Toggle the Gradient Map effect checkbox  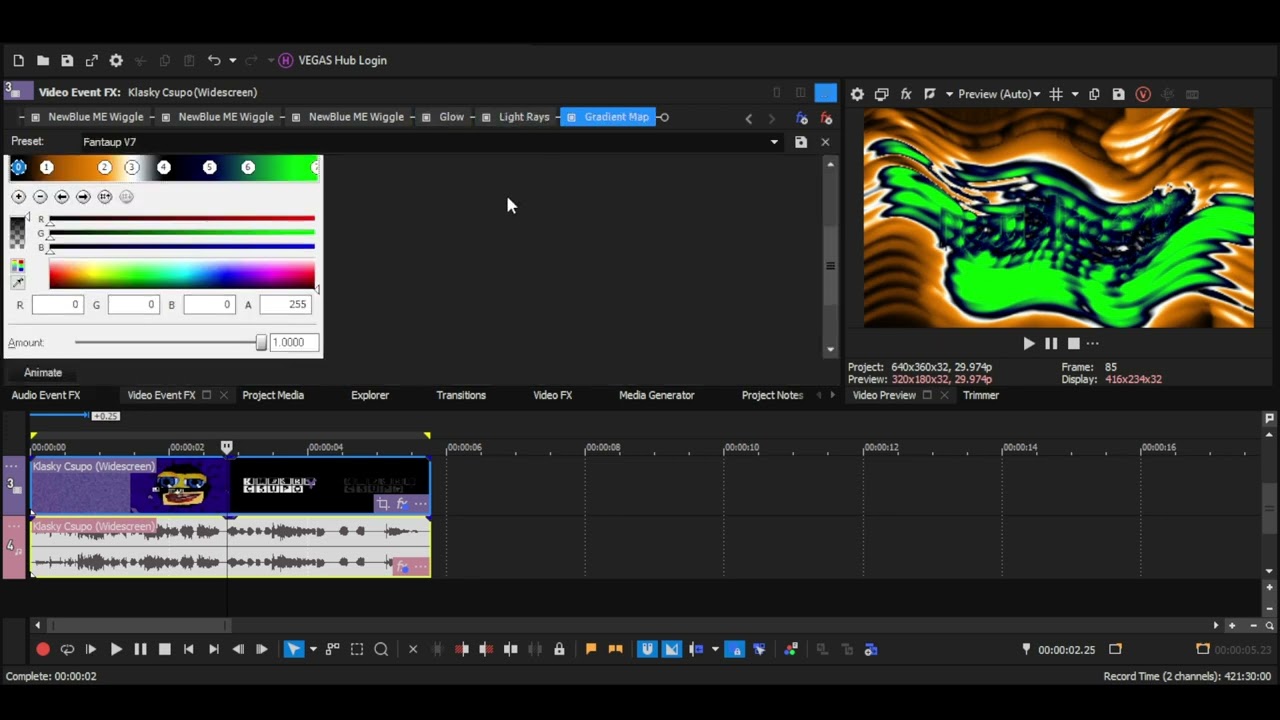(x=571, y=118)
